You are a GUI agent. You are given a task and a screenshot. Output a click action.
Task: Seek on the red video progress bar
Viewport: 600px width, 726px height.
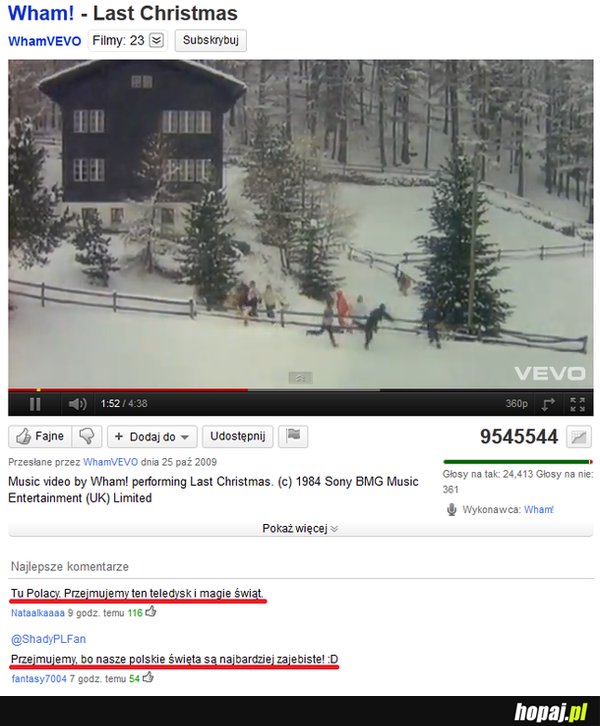coord(128,390)
